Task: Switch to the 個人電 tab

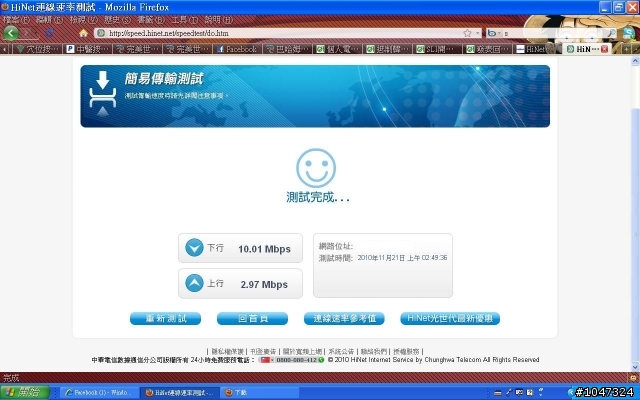Action: click(x=338, y=49)
